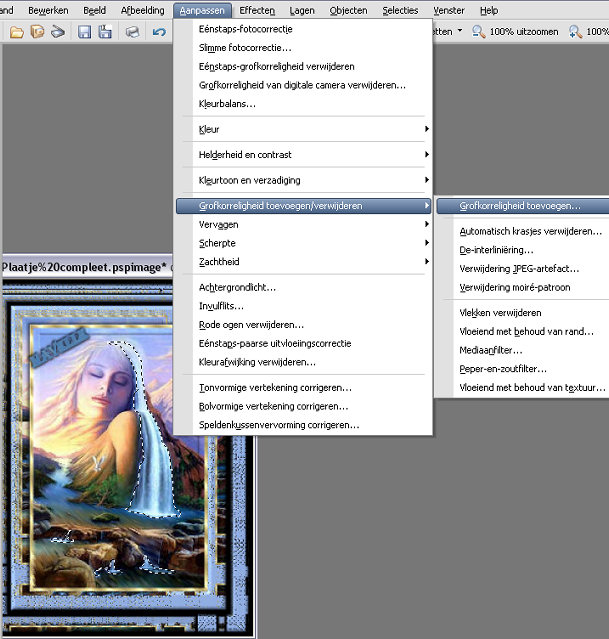Expand the Zachtheid submenu arrow
This screenshot has width=609, height=639.
426,262
